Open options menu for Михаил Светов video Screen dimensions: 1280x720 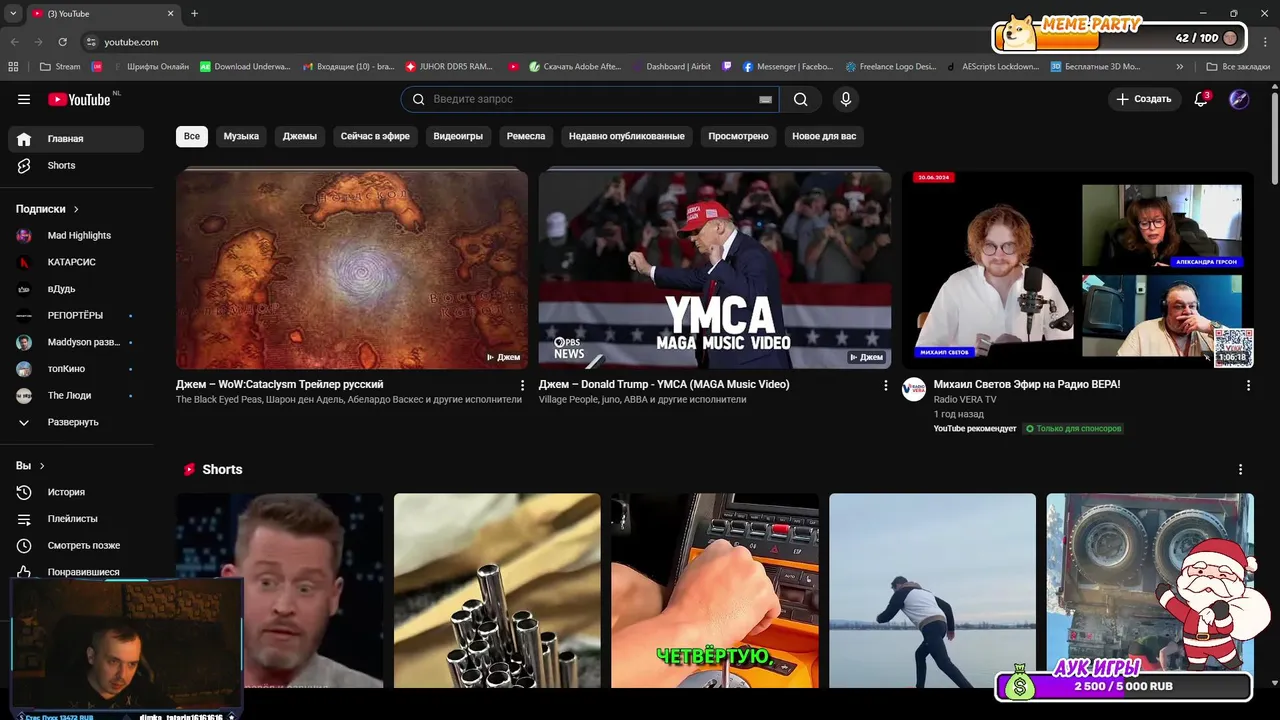[x=1247, y=385]
